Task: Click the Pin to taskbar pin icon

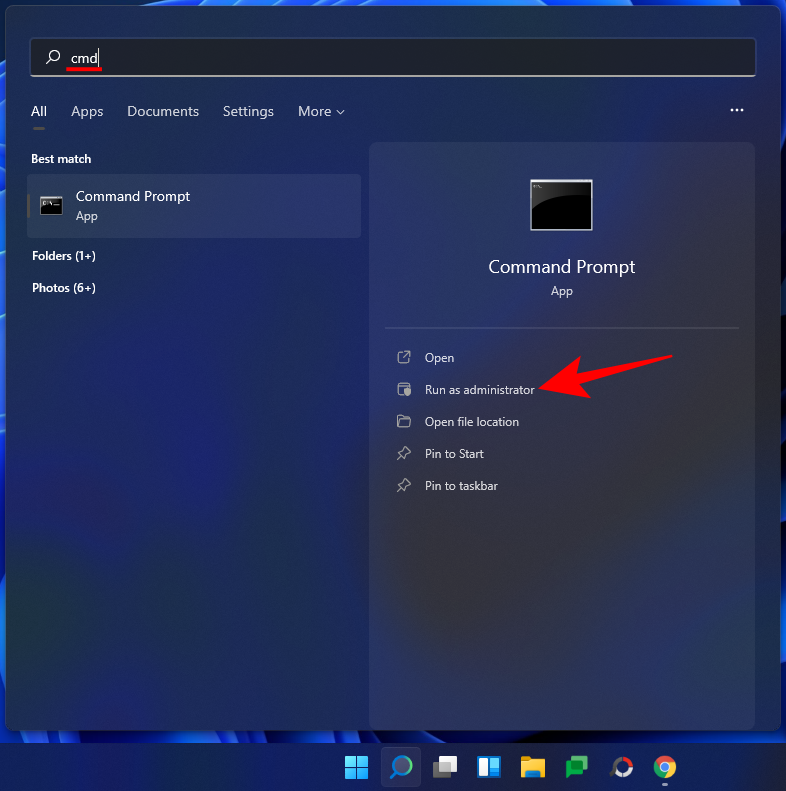Action: click(404, 485)
